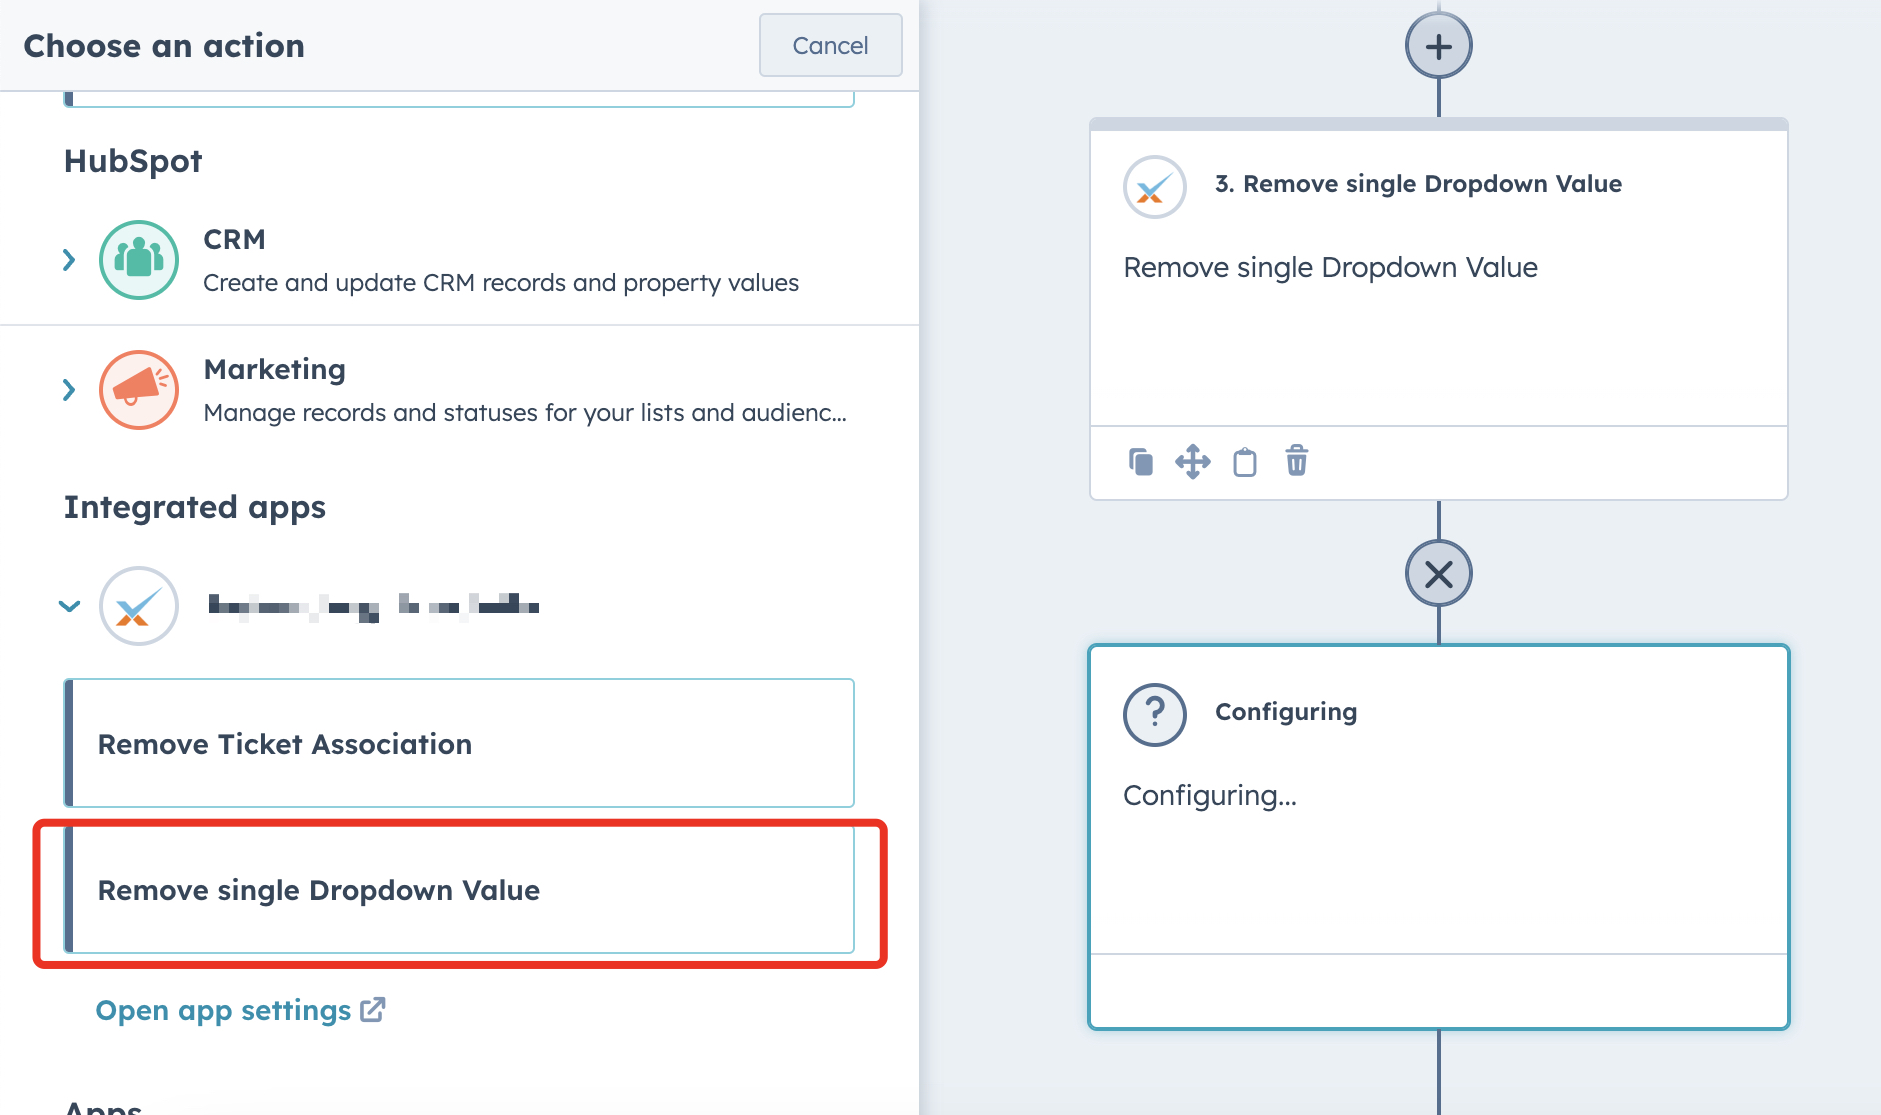
Task: Click the plus button to add an action
Action: click(x=1437, y=44)
